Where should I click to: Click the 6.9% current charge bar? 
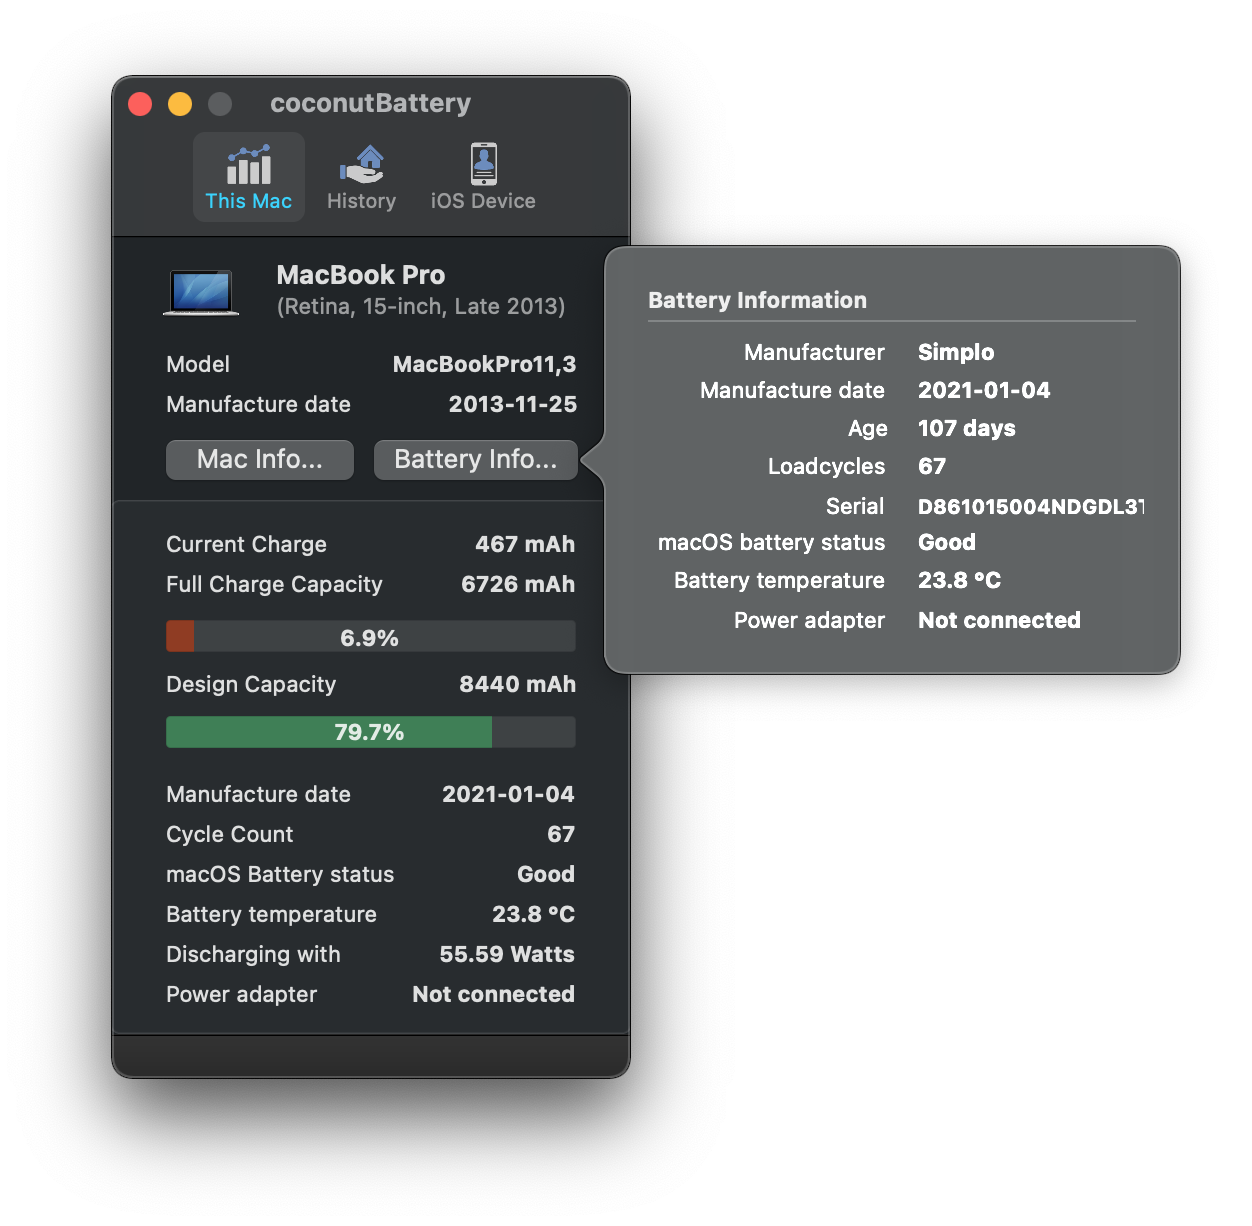tap(370, 637)
